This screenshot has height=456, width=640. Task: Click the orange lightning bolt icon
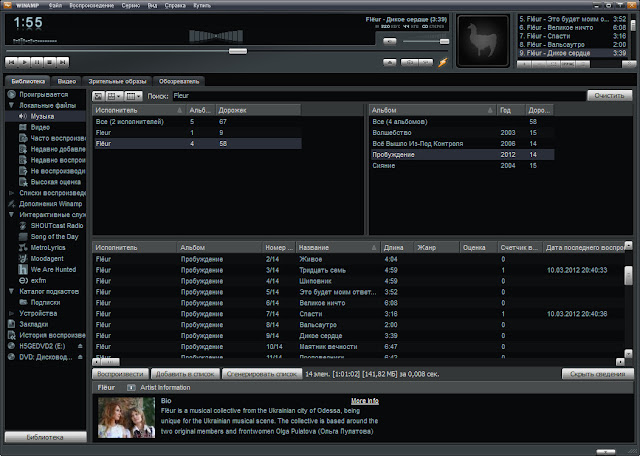(442, 62)
